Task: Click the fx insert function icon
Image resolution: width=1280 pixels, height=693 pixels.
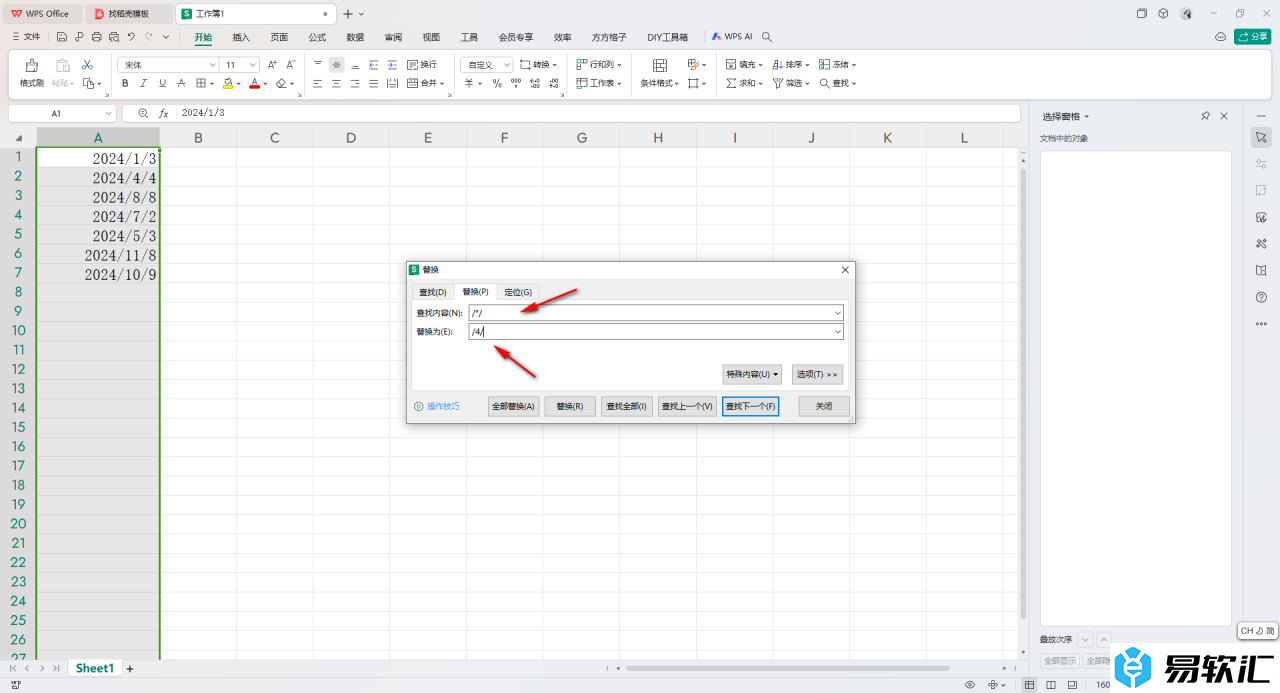Action: click(x=164, y=113)
